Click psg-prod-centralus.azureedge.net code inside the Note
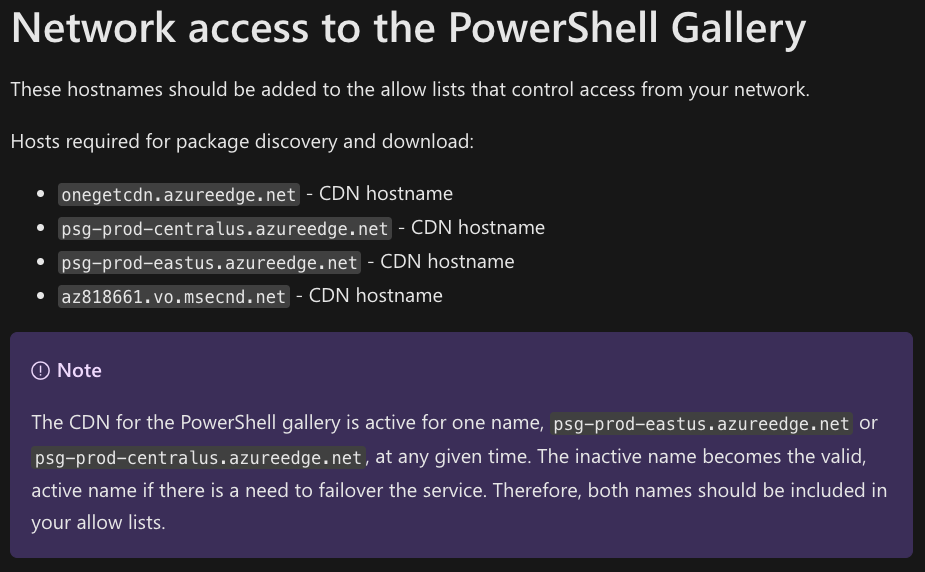Viewport: 925px width, 572px height. (x=198, y=458)
